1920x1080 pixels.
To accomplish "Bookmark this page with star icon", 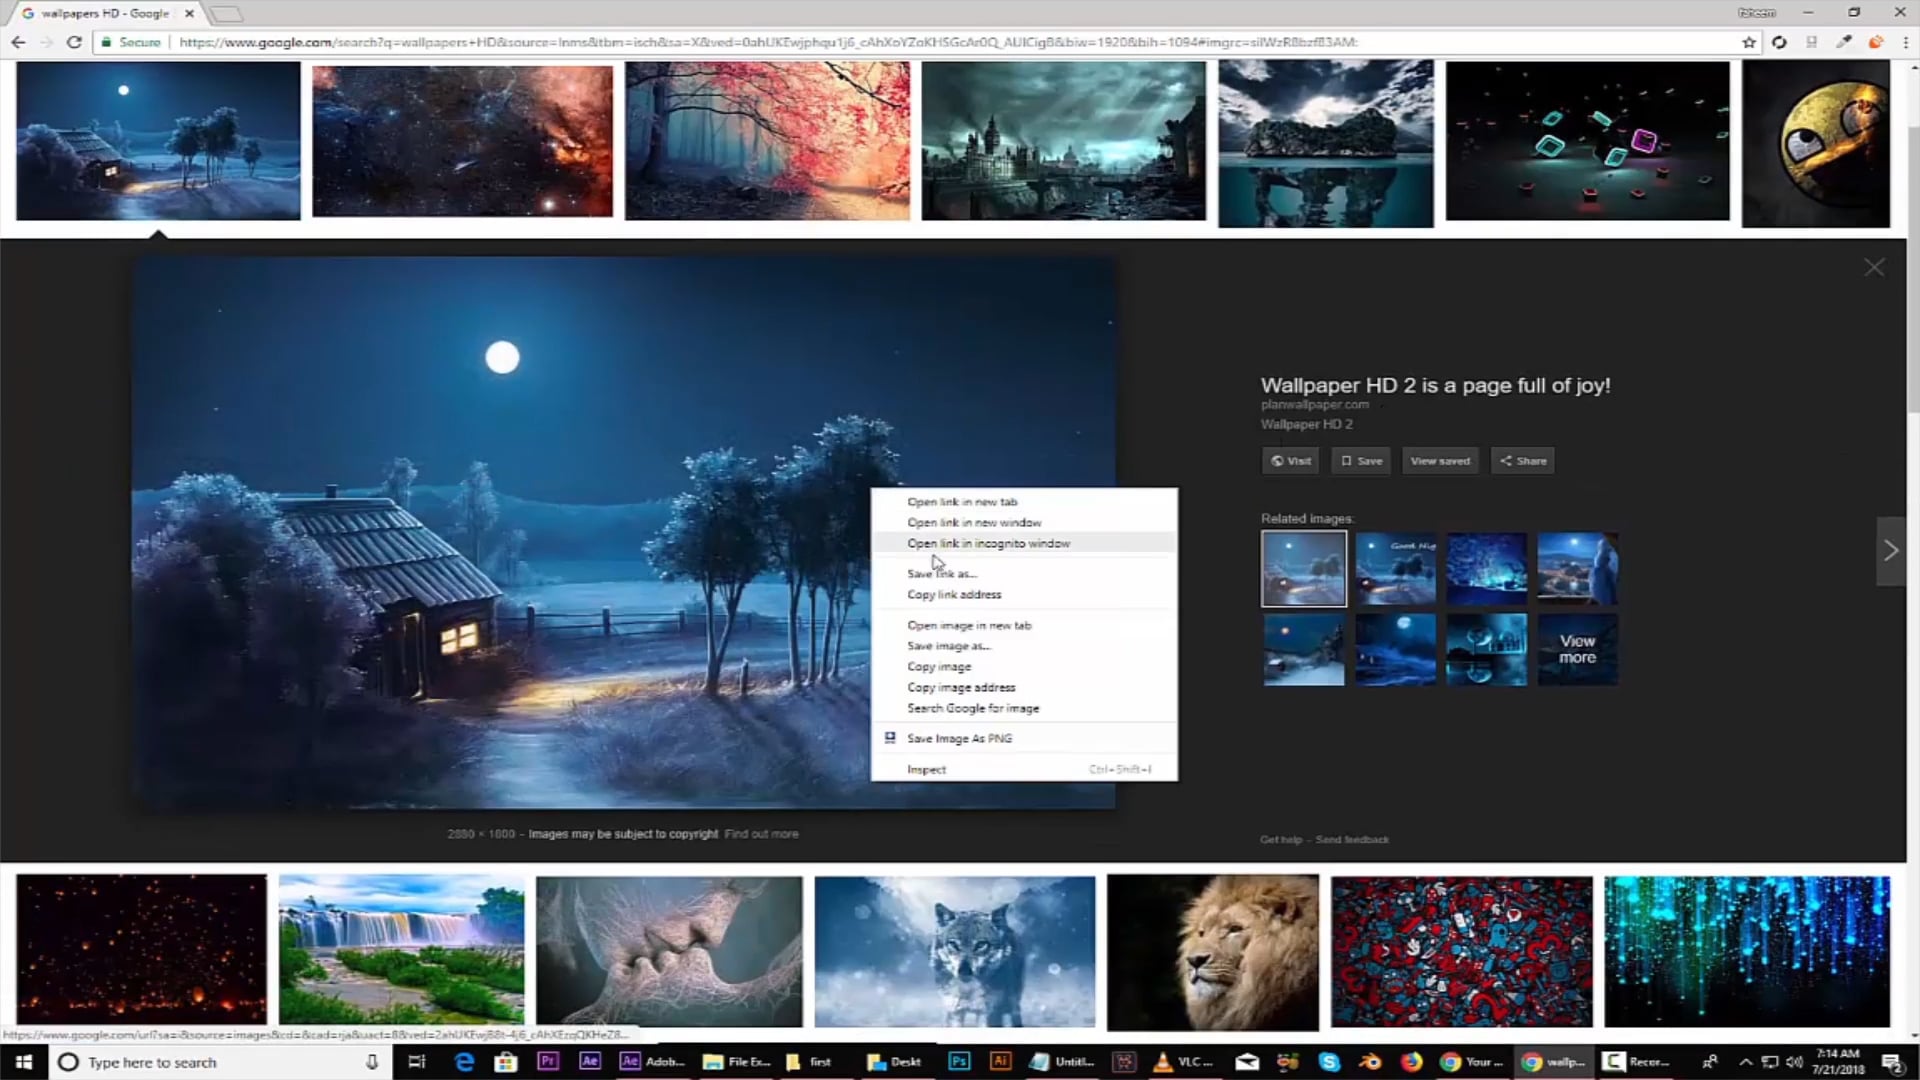I will [1749, 42].
